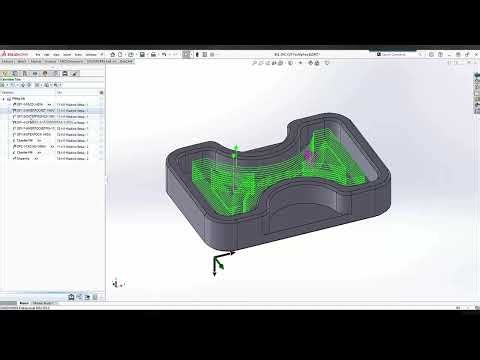Select the highlighted second operation row

52,110
